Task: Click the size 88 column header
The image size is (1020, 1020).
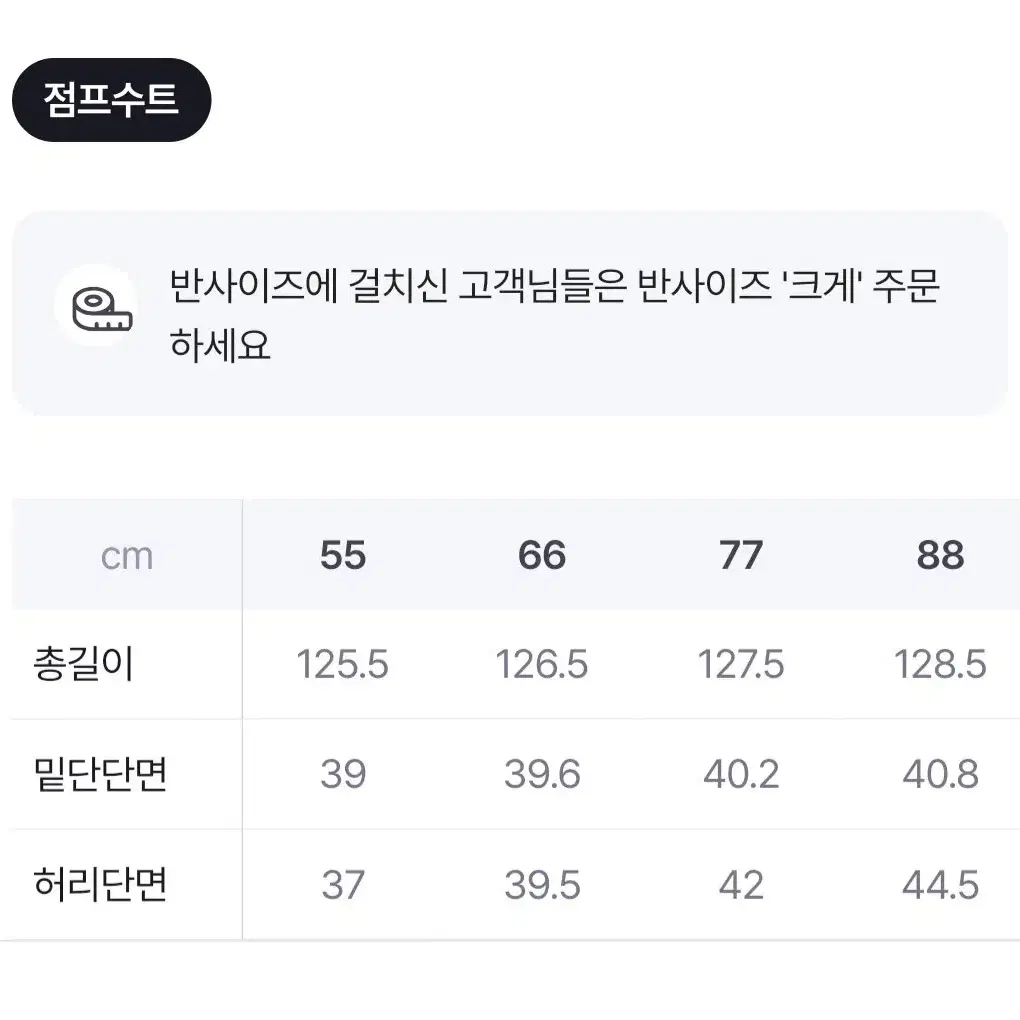Action: pos(940,555)
